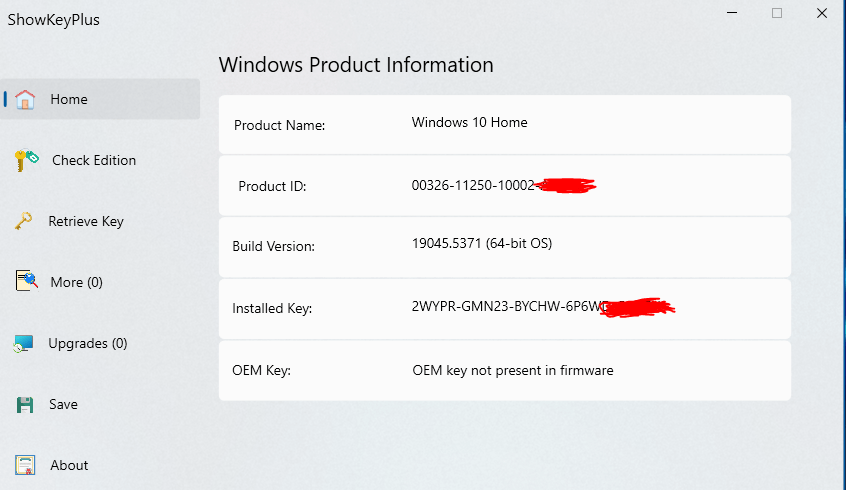This screenshot has height=490, width=846.
Task: Click the Windows 10 Home product name value
Action: pyautogui.click(x=469, y=122)
